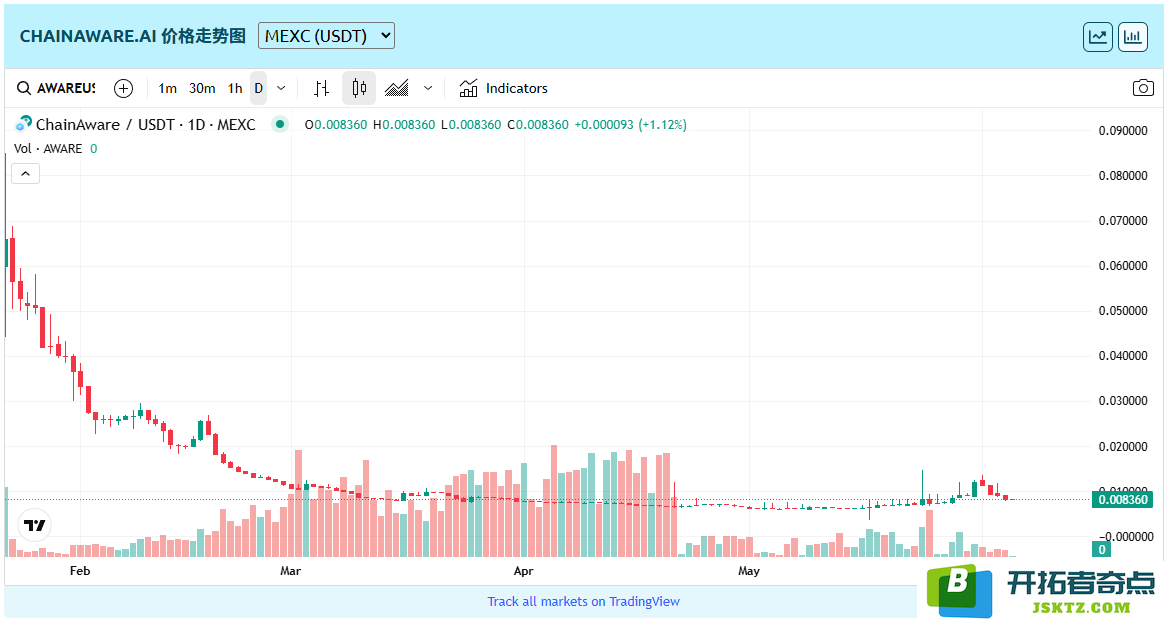Click the May date axis label

point(749,571)
